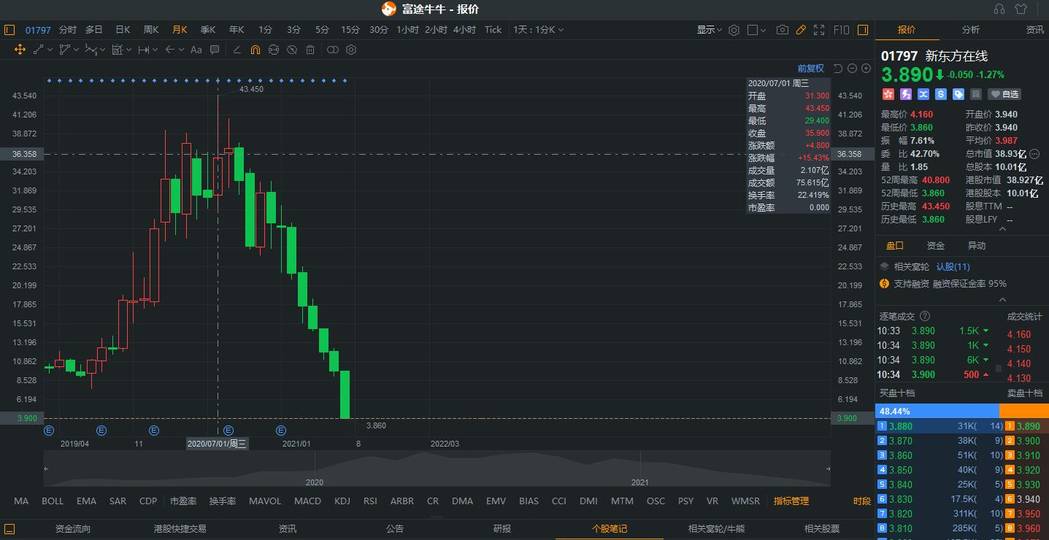Lock drawings with the lock icon
The width and height of the screenshot is (1049, 540).
click(x=274, y=50)
